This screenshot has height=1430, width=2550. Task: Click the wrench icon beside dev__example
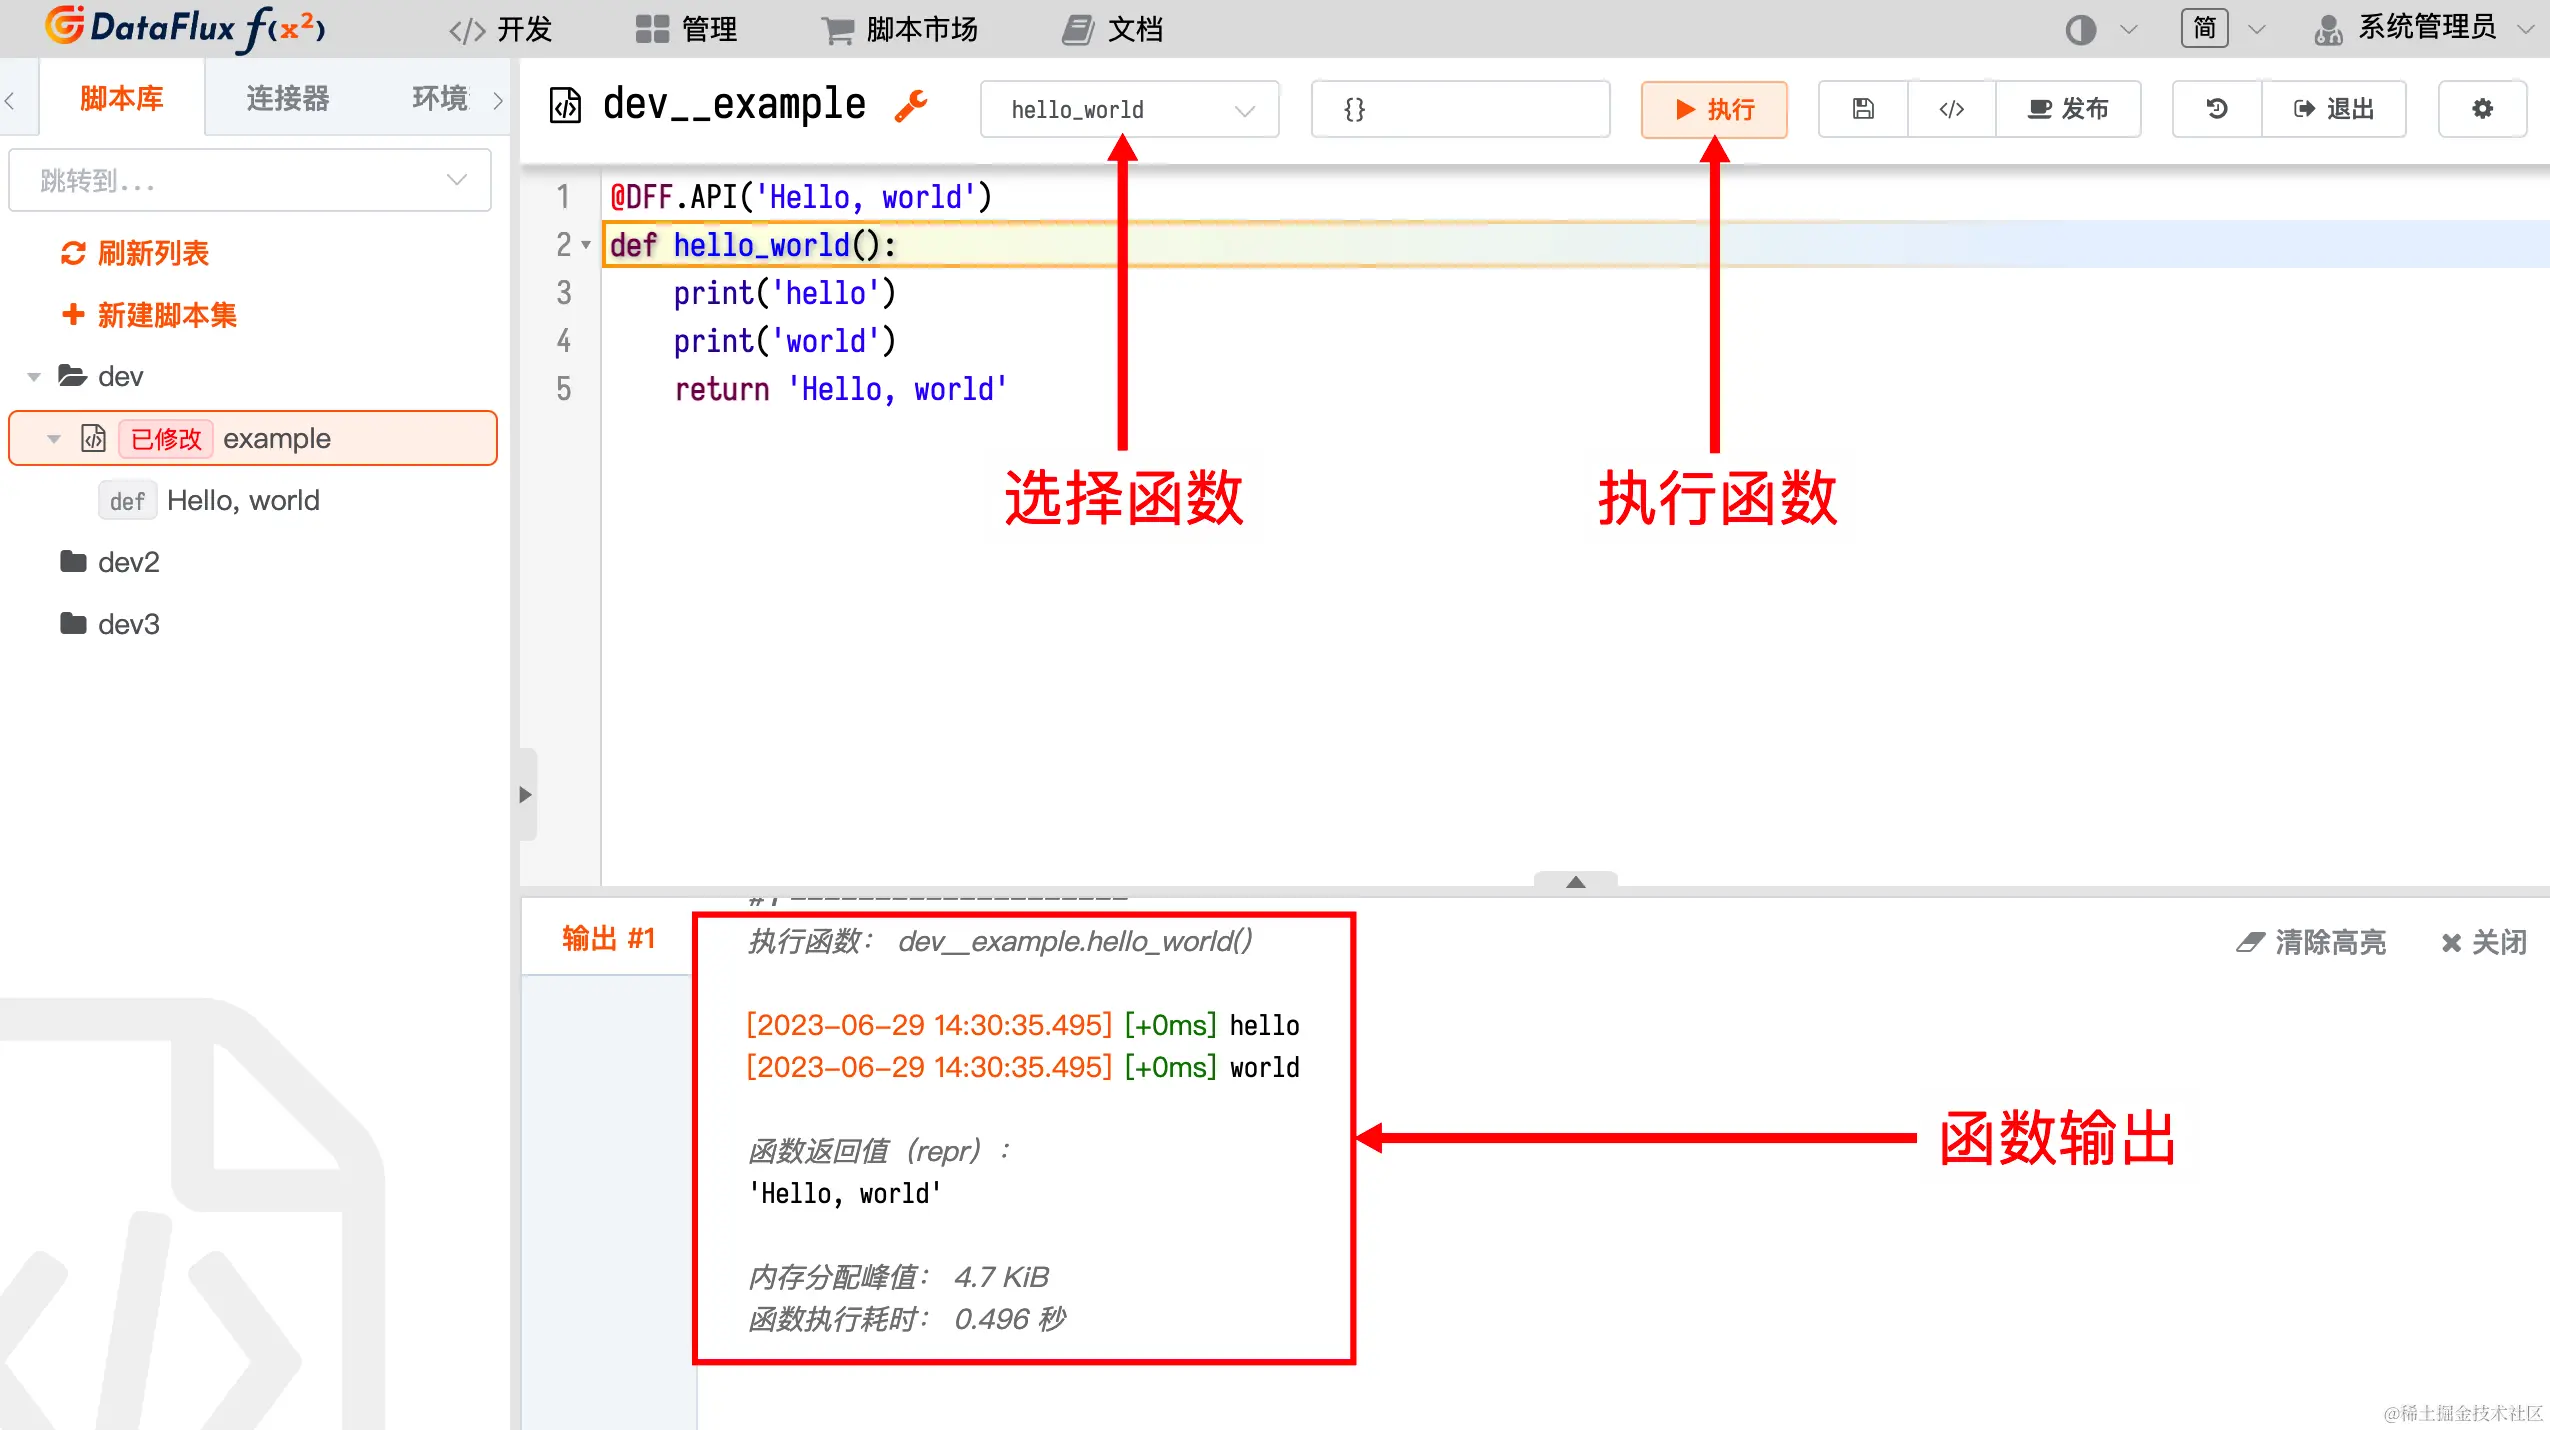910,105
